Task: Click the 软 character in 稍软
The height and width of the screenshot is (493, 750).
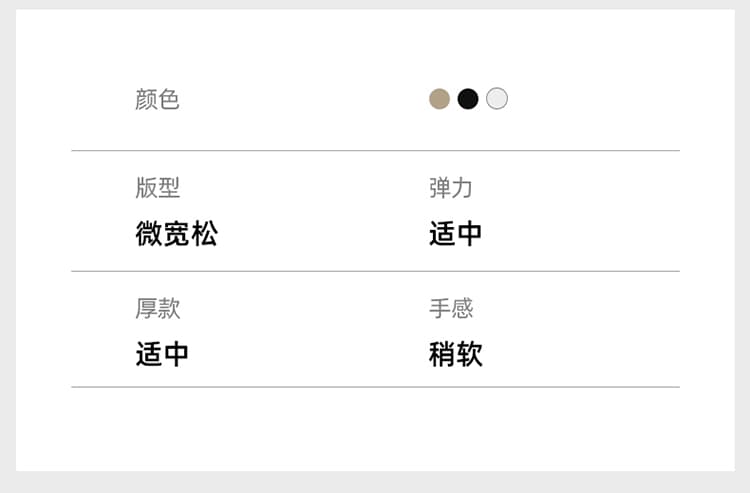Action: pyautogui.click(x=470, y=354)
